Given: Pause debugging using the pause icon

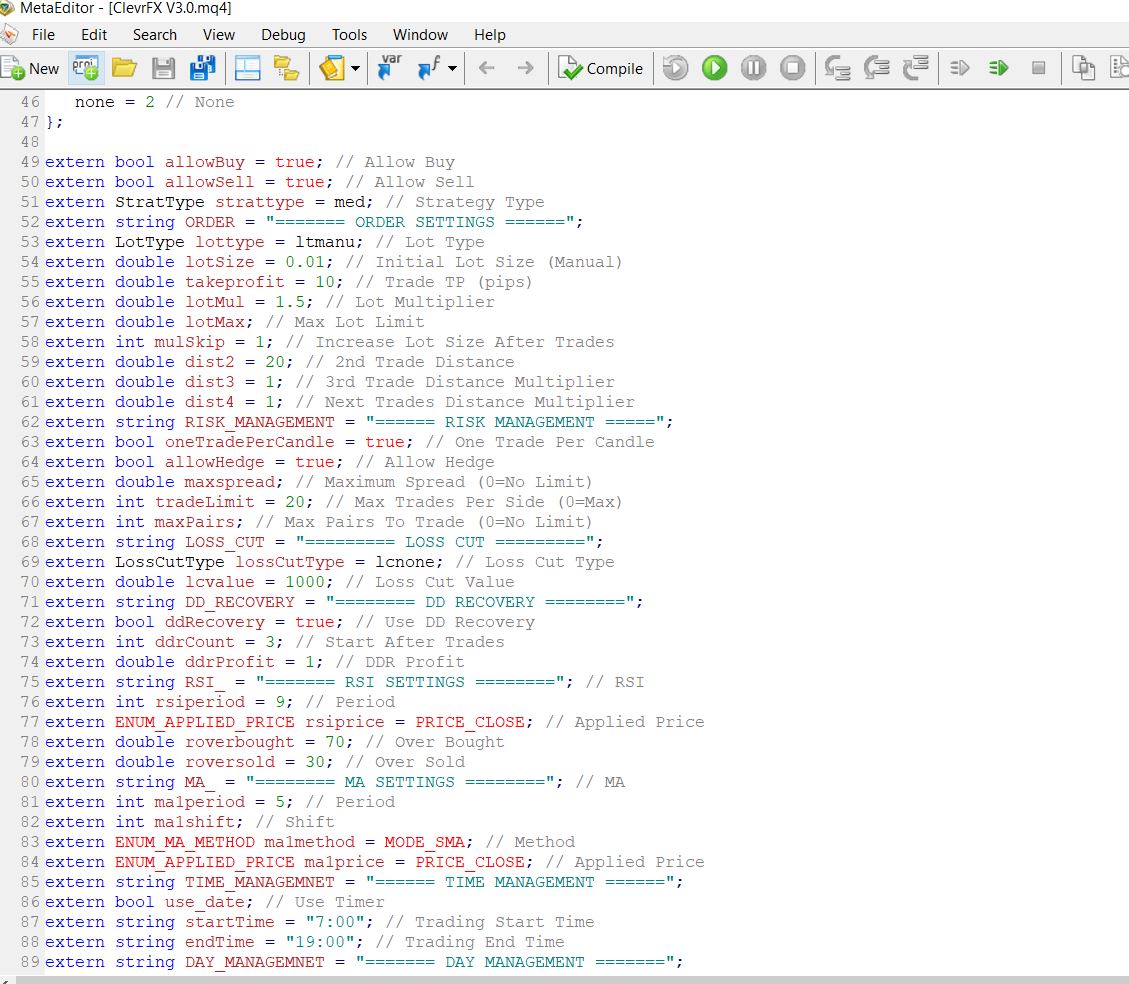Looking at the screenshot, I should pos(753,68).
